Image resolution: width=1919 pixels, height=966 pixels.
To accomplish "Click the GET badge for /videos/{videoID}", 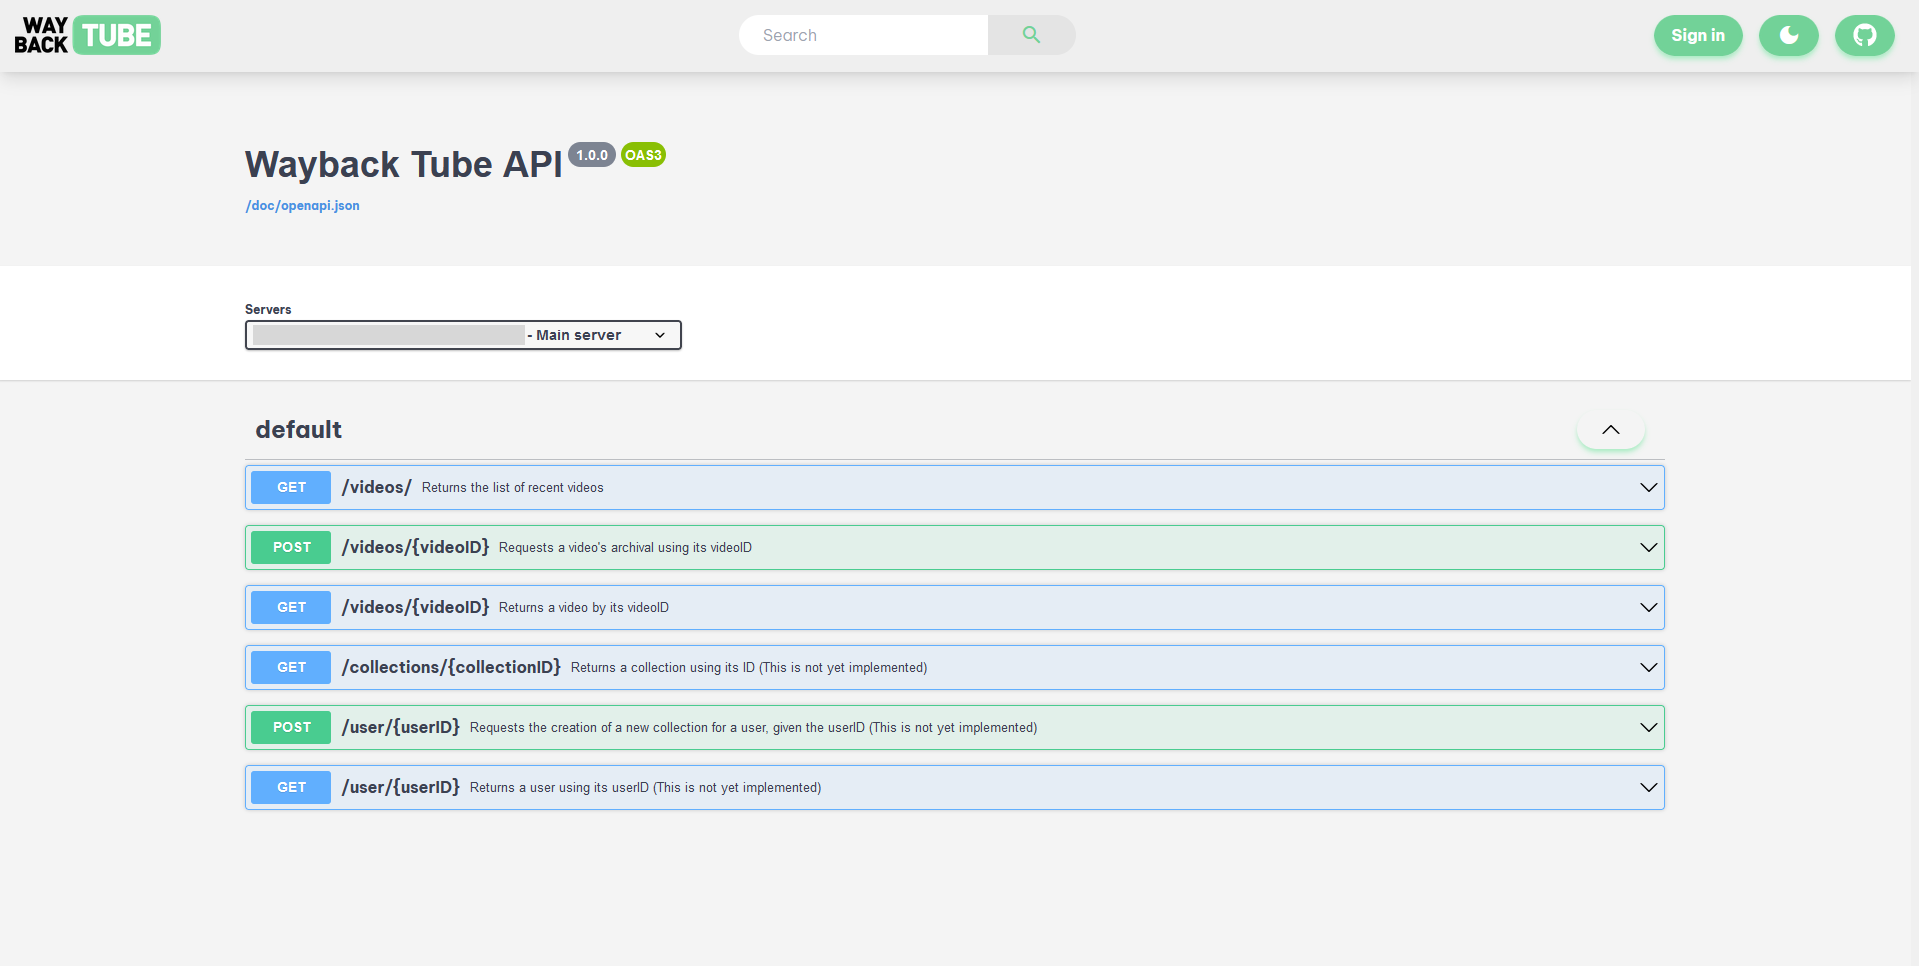I will (x=291, y=608).
